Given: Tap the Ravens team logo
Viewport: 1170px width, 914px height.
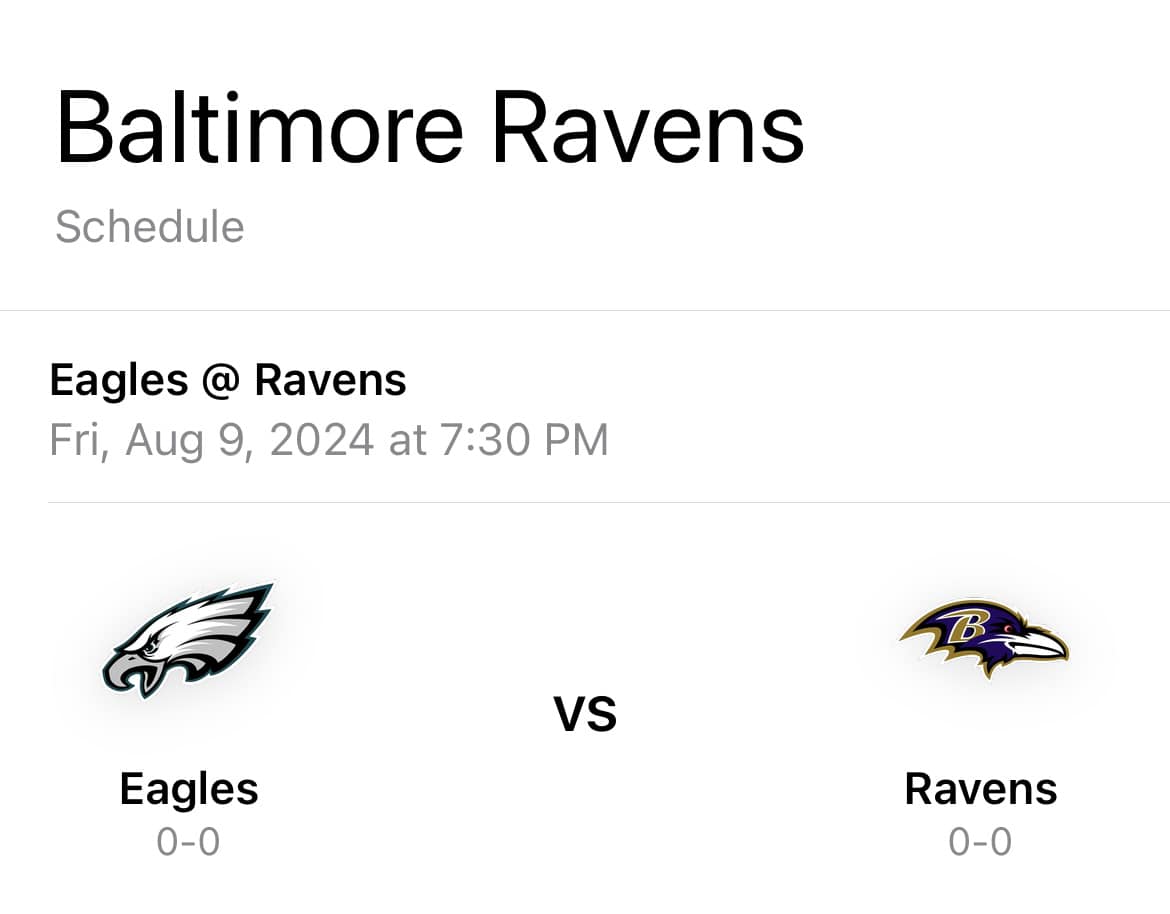Looking at the screenshot, I should pos(983,639).
